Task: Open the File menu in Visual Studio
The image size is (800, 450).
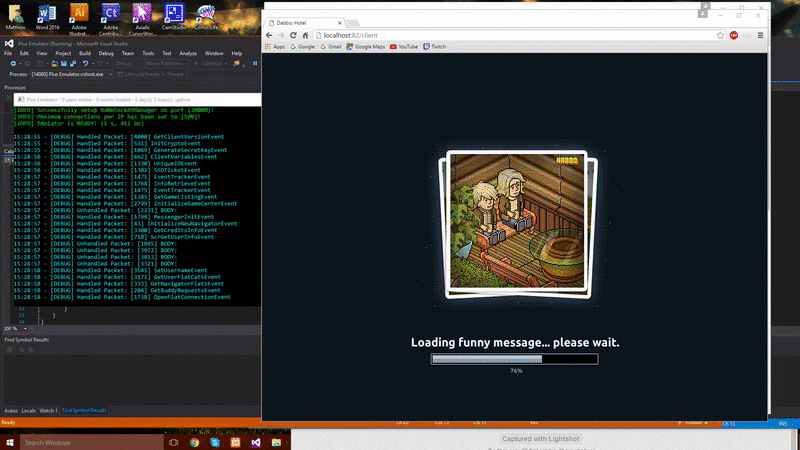Action: tap(8, 53)
